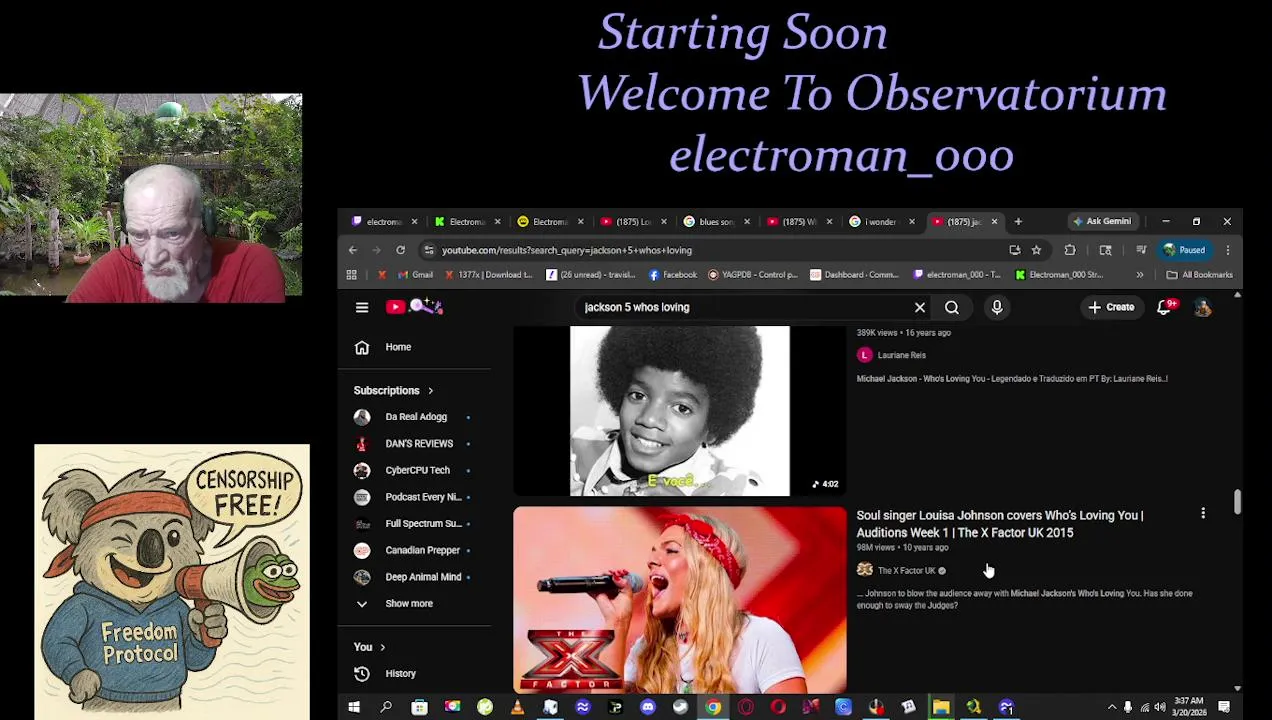Image resolution: width=1272 pixels, height=720 pixels.
Task: Open Louisa Johnson X Factor video title
Action: click(x=1000, y=524)
